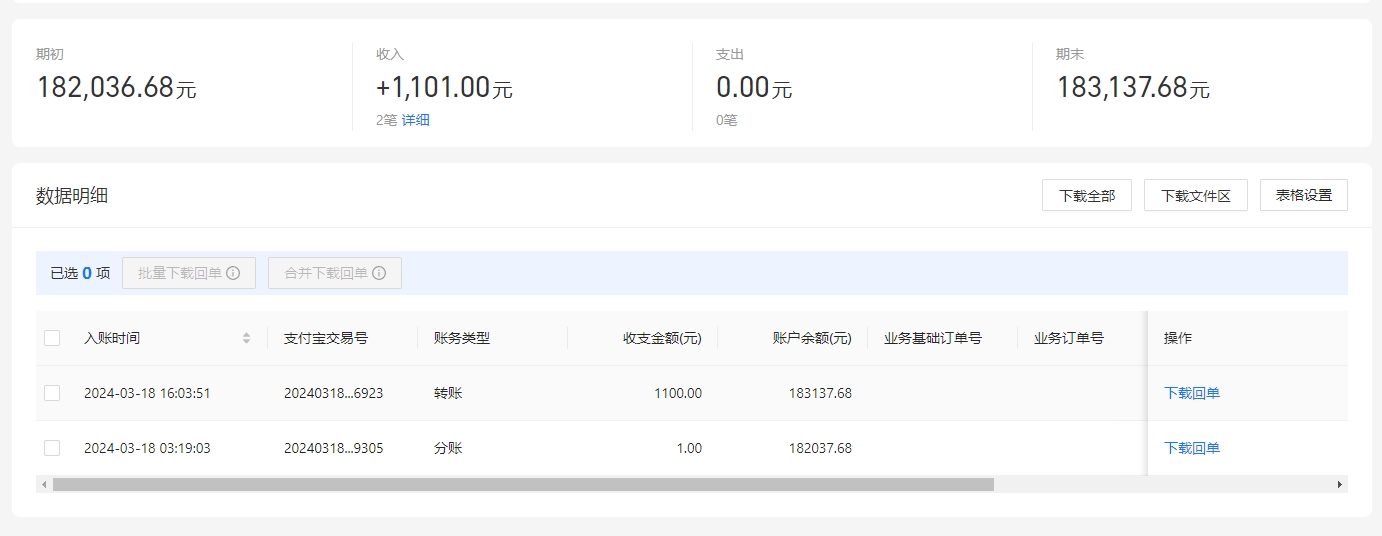The image size is (1382, 536).
Task: Check the row dated 2024-03-18 03:19:03
Action: (52, 448)
